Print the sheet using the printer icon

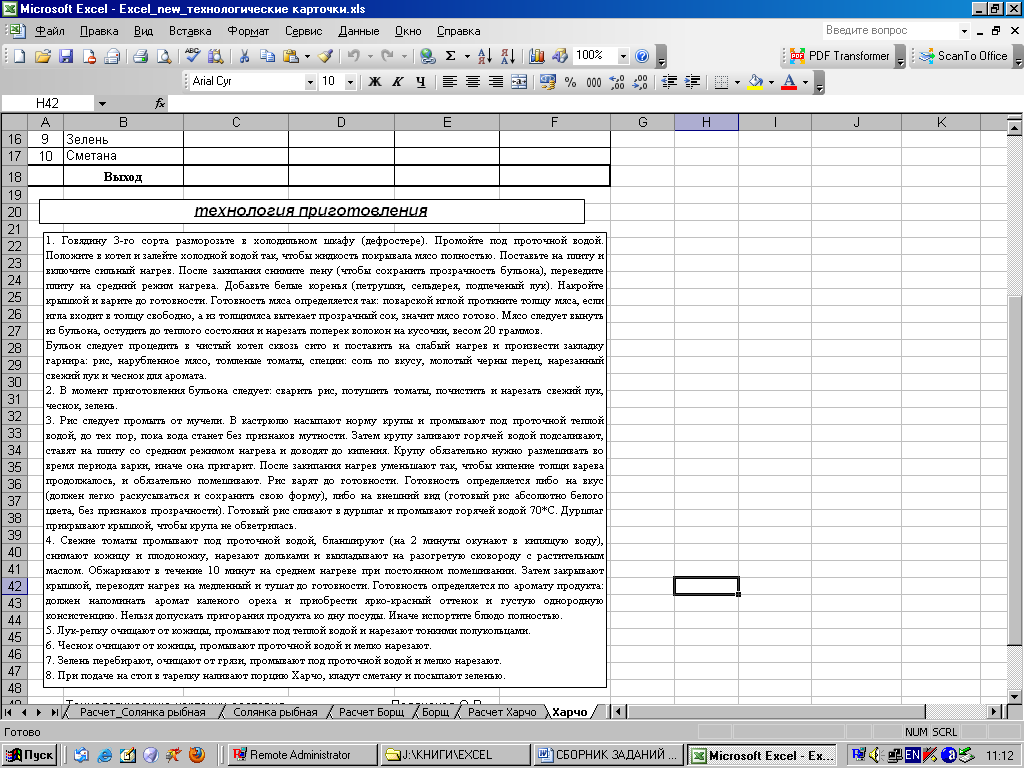click(140, 56)
